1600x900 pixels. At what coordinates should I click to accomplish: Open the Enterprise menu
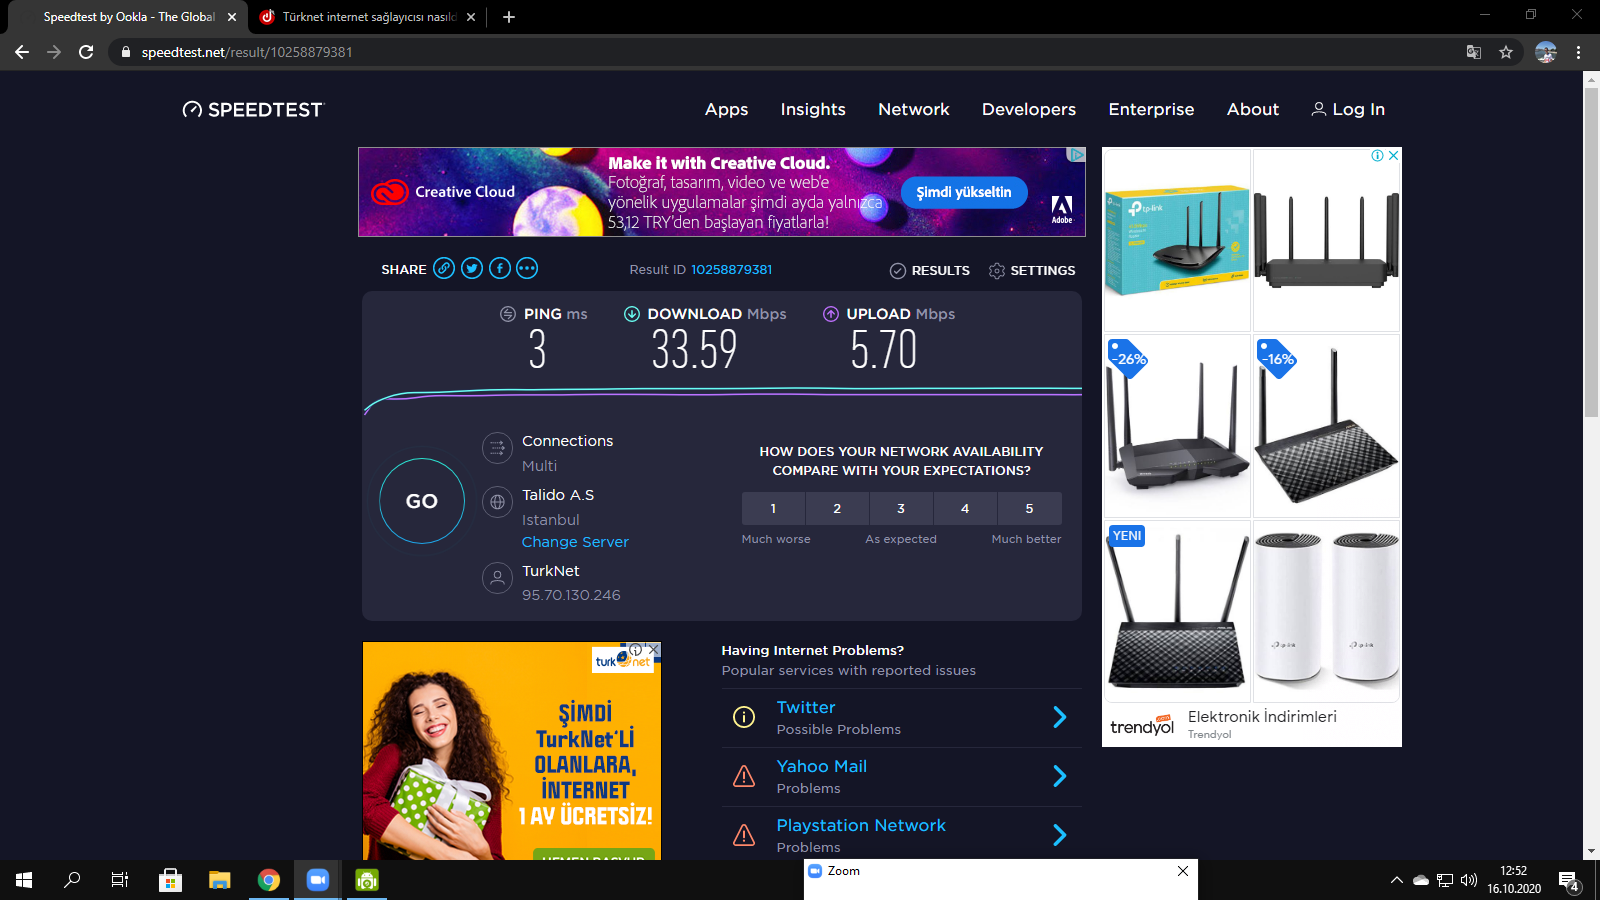click(x=1151, y=109)
